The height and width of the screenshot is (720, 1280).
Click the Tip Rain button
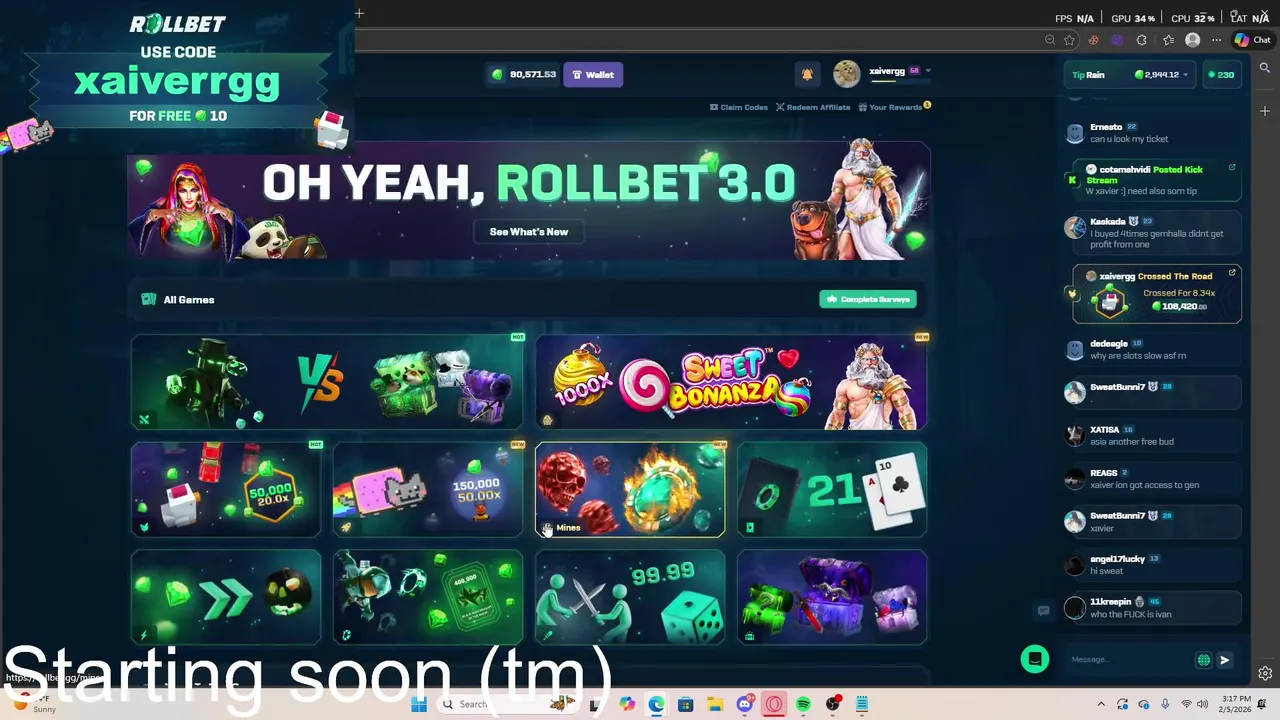1088,75
